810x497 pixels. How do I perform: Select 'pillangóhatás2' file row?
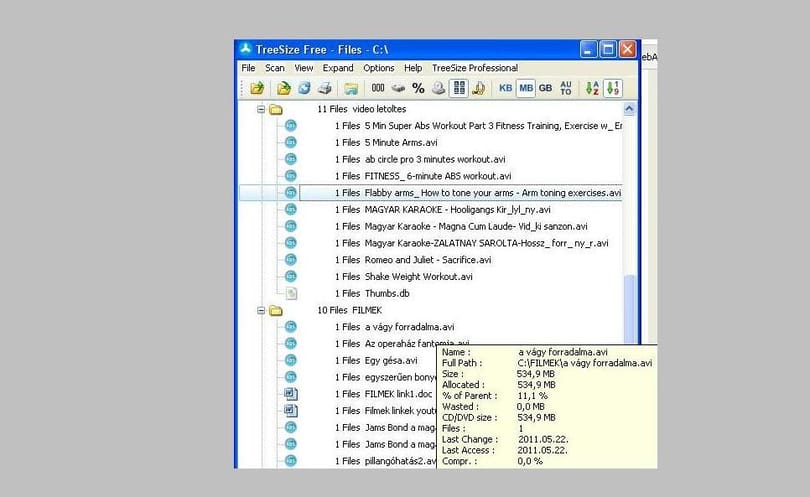point(385,461)
